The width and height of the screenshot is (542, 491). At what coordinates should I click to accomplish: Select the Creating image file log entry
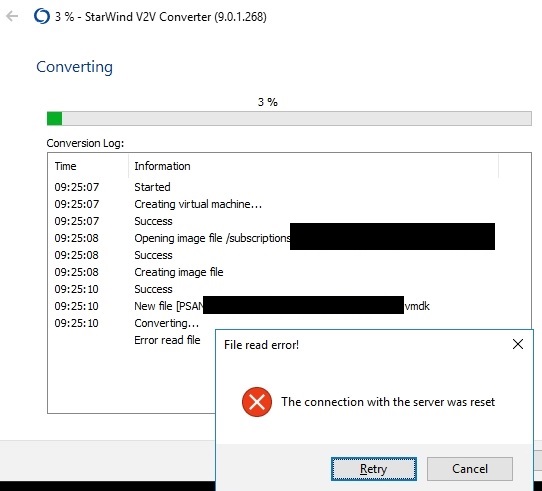tap(179, 272)
